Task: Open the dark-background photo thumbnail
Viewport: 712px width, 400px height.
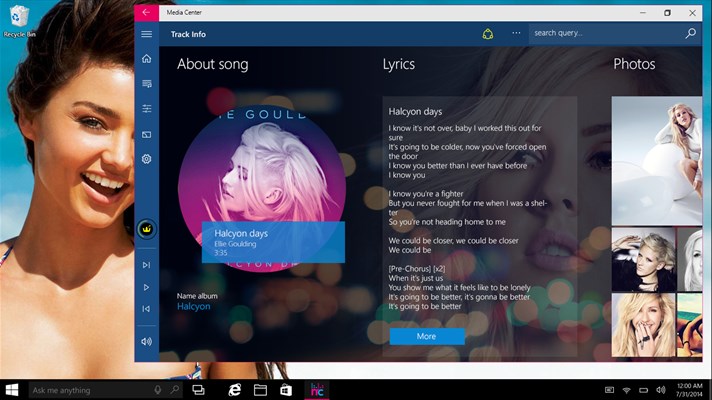Action: (643, 259)
